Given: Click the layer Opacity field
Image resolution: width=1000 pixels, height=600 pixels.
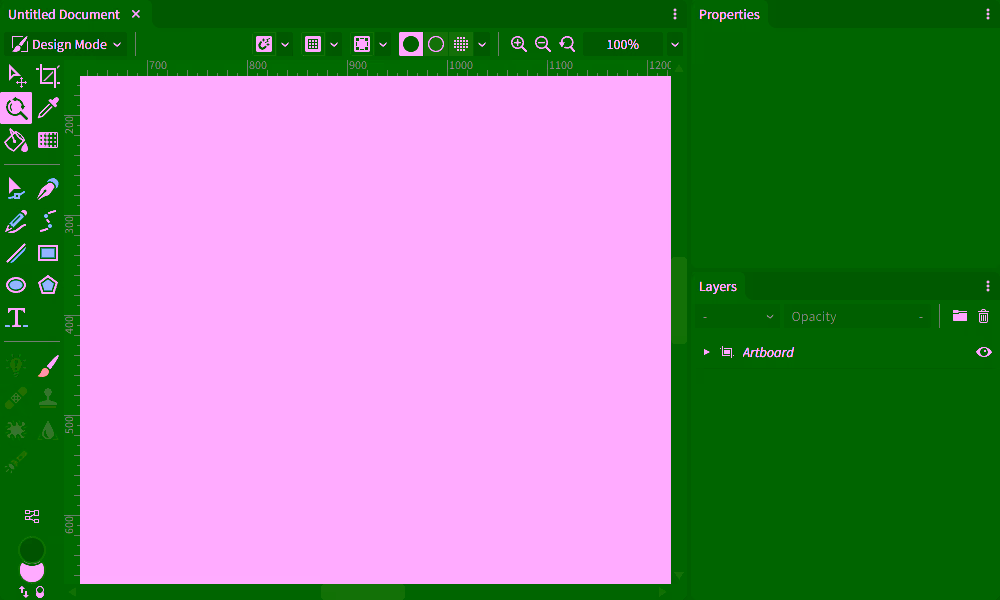Looking at the screenshot, I should (857, 317).
